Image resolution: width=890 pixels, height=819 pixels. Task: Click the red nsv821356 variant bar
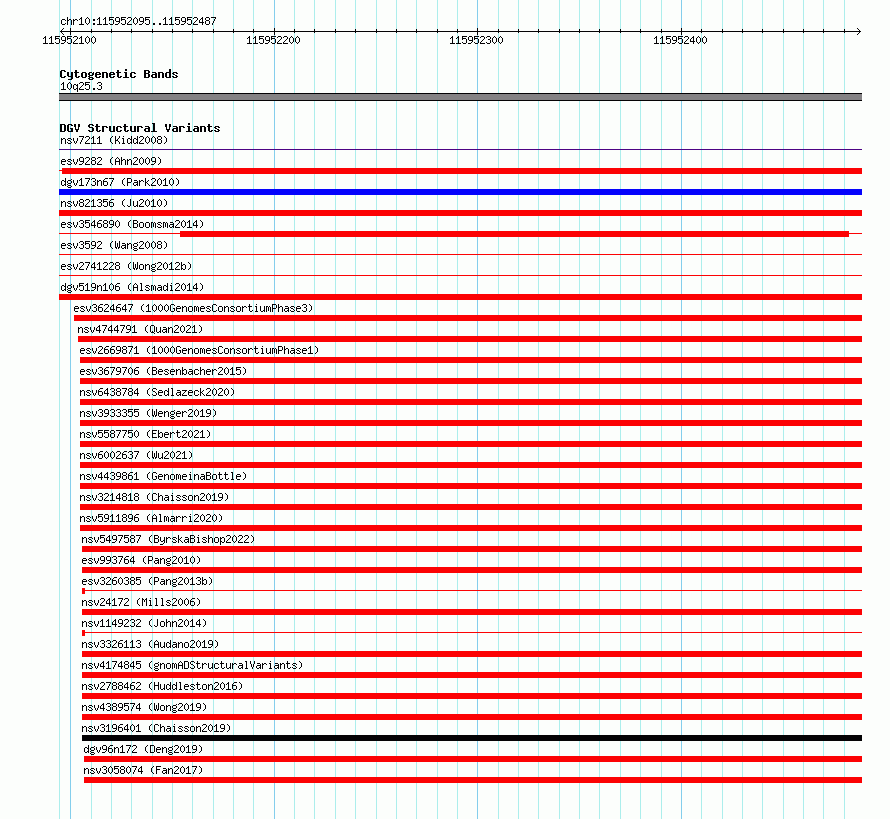coord(460,213)
